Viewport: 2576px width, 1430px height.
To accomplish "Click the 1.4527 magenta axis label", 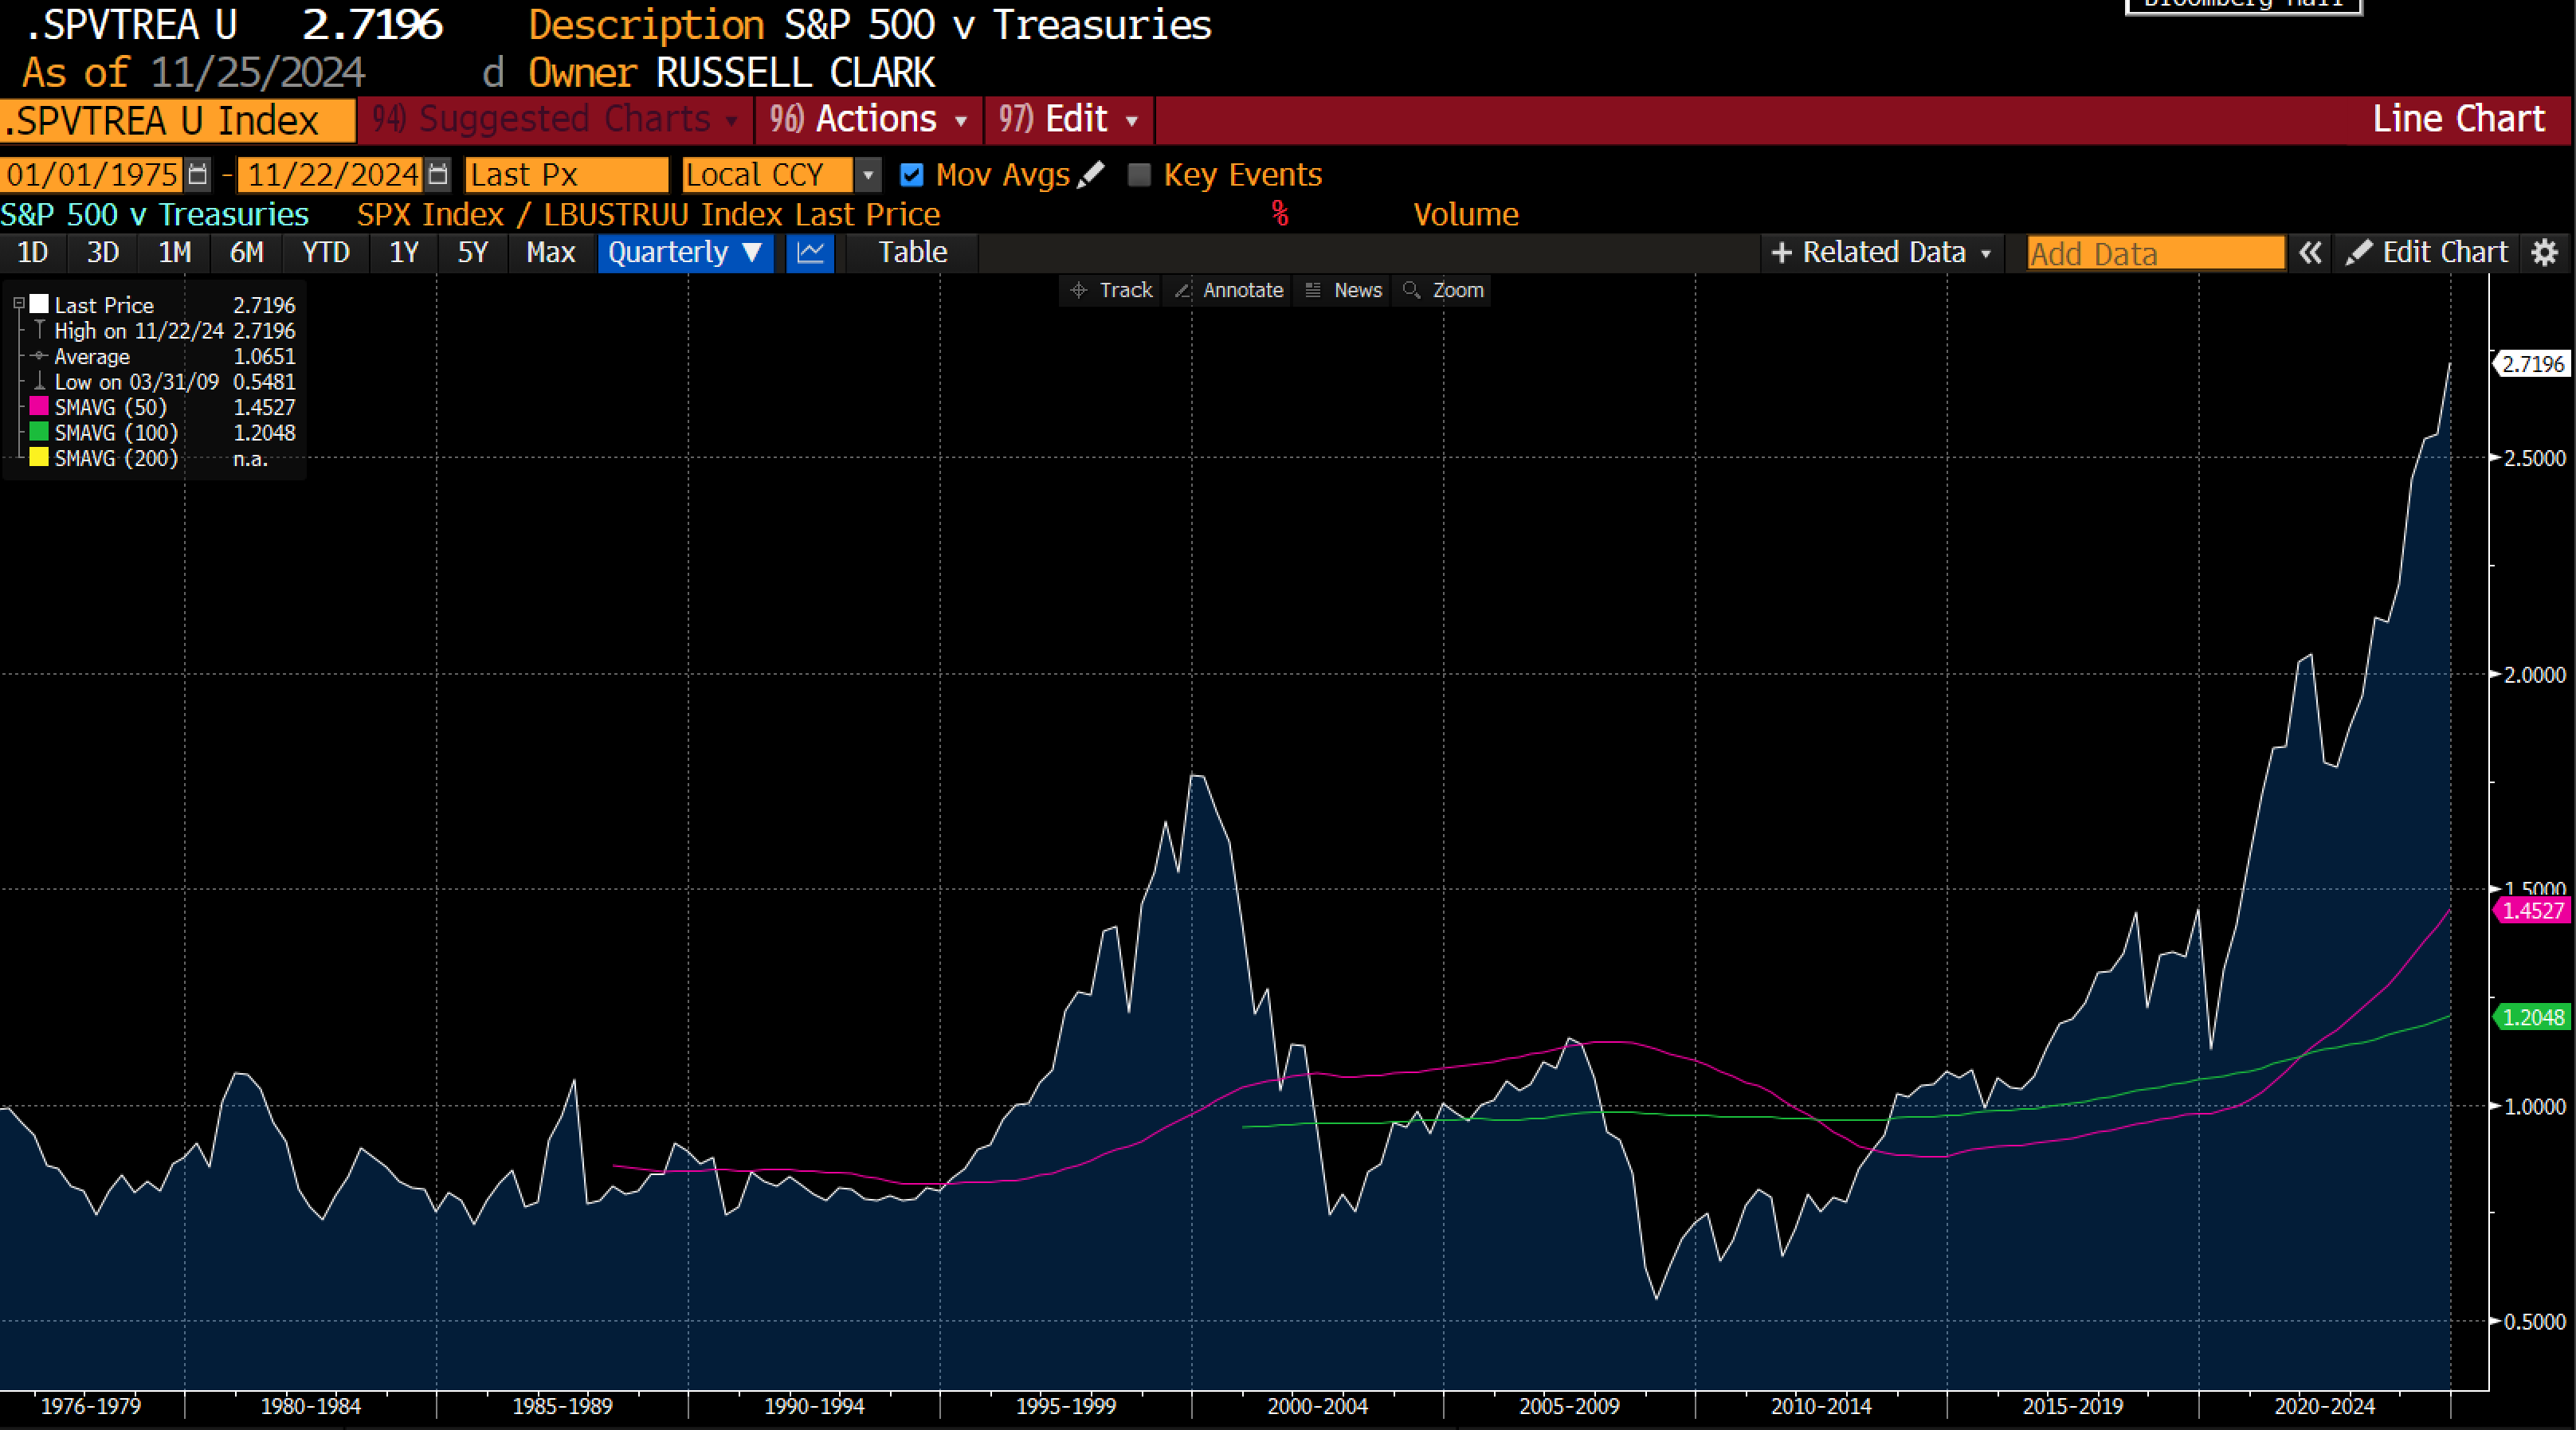I will (x=2532, y=911).
